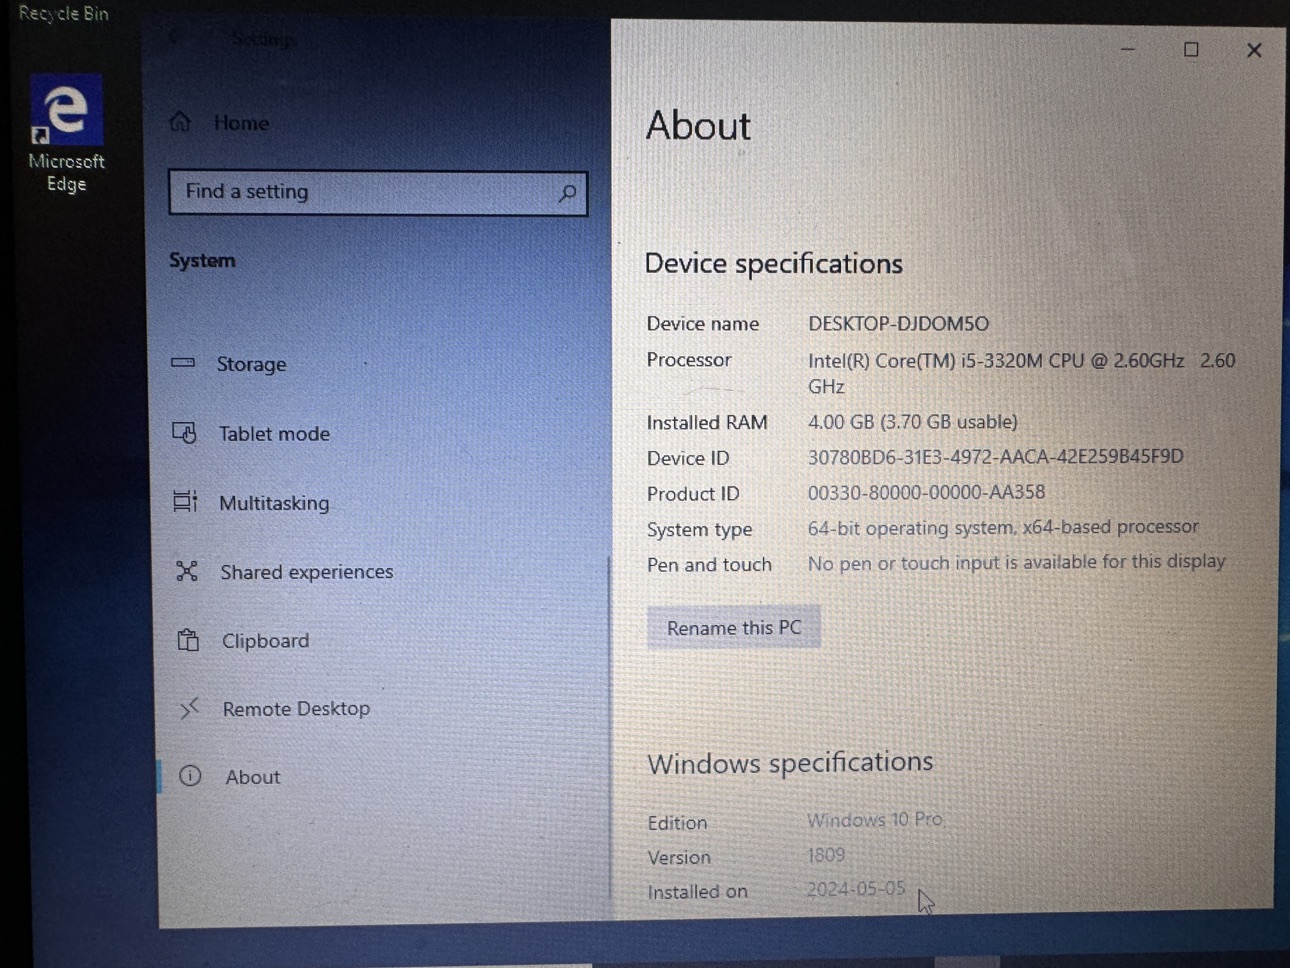This screenshot has width=1290, height=968.
Task: Click the Home icon in Settings
Action: click(x=180, y=122)
